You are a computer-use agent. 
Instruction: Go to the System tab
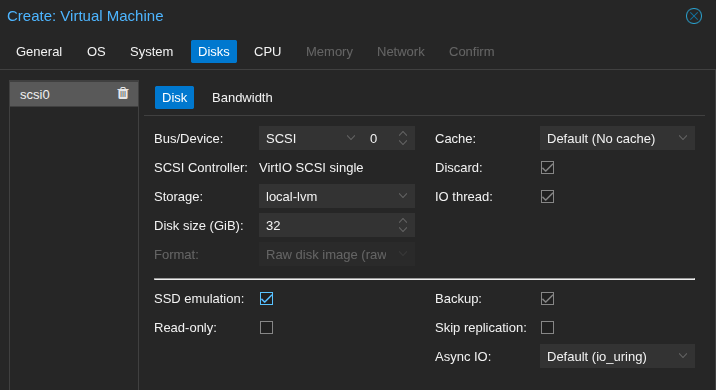pos(152,52)
